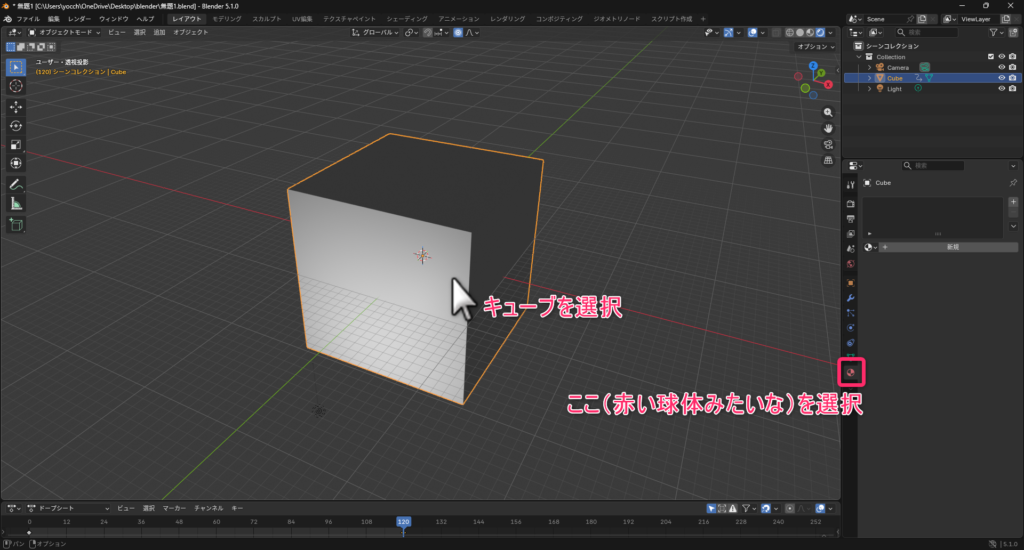Open the Material properties tab (red sphere)
The height and width of the screenshot is (550, 1024).
pyautogui.click(x=850, y=372)
